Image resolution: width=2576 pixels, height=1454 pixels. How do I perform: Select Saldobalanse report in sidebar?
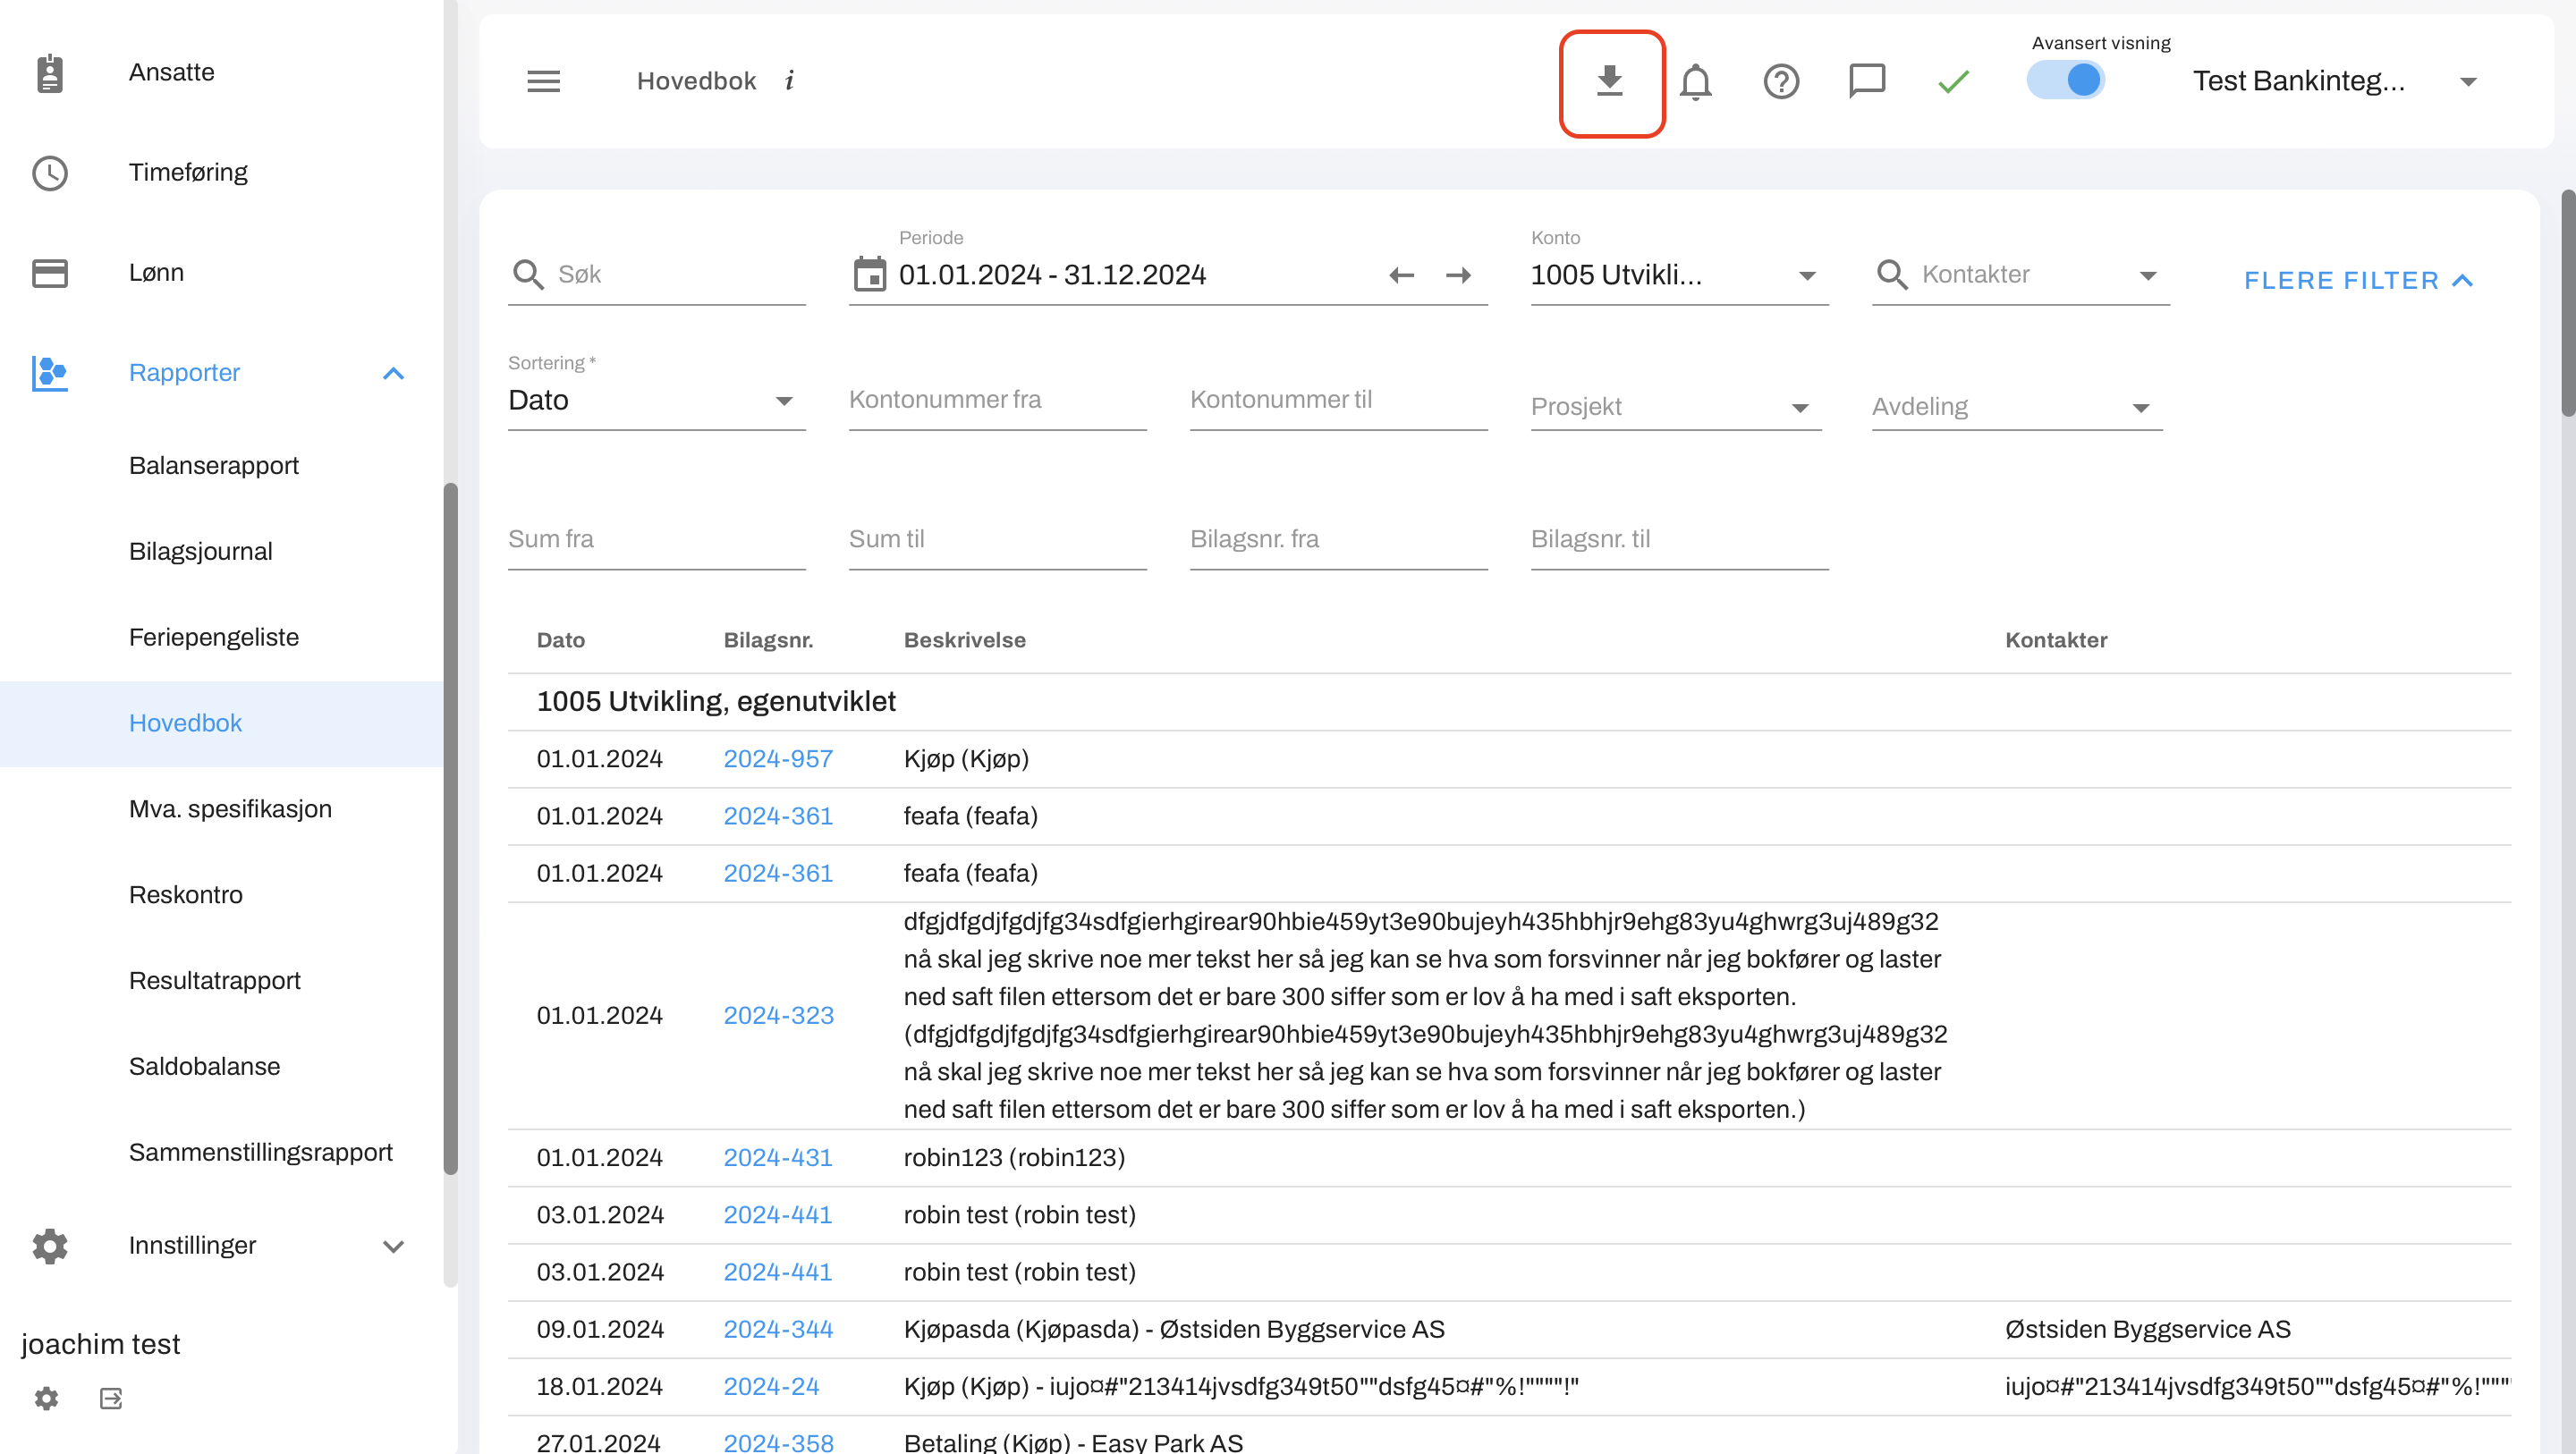point(204,1067)
